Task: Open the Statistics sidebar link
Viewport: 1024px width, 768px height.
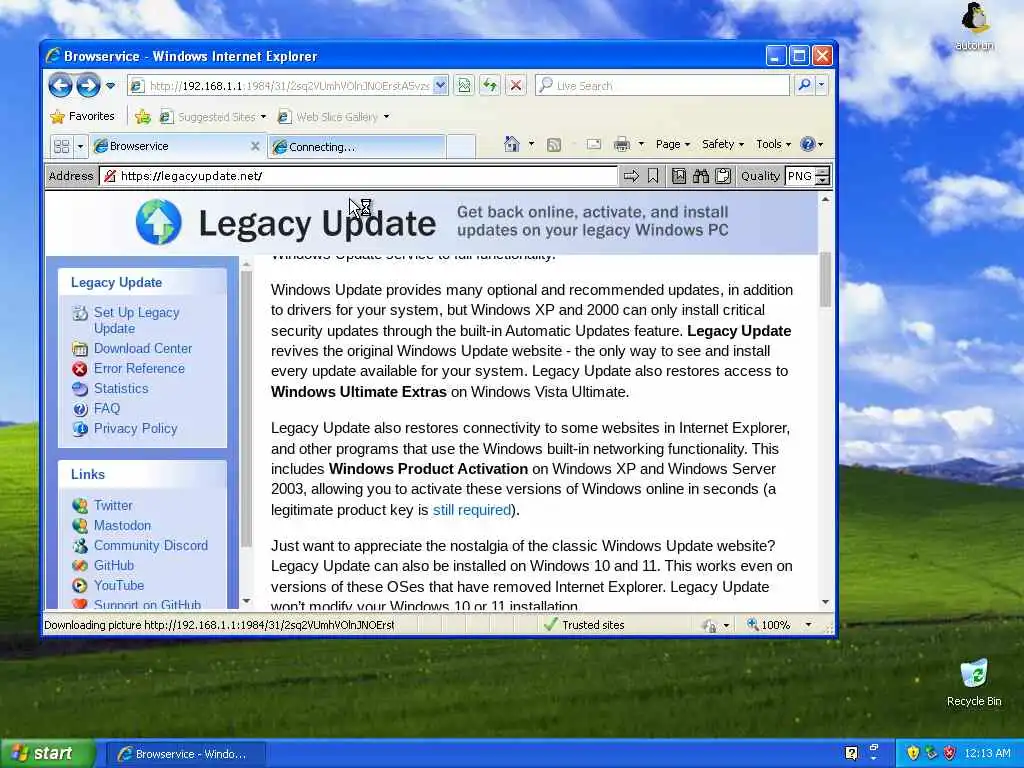Action: pos(121,389)
